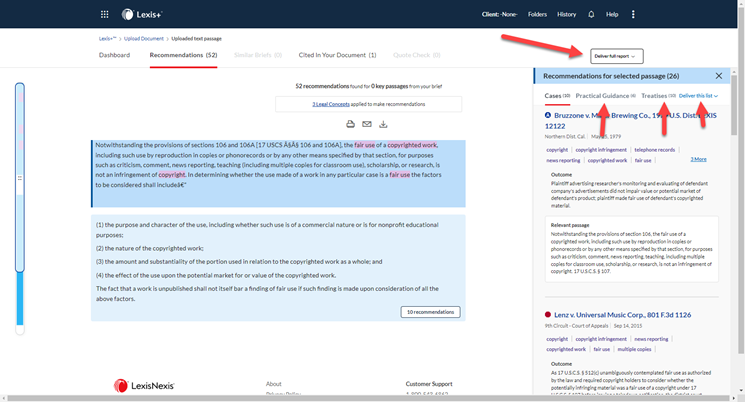The width and height of the screenshot is (745, 402).
Task: Switch to the Dashboard tab
Action: [x=114, y=55]
